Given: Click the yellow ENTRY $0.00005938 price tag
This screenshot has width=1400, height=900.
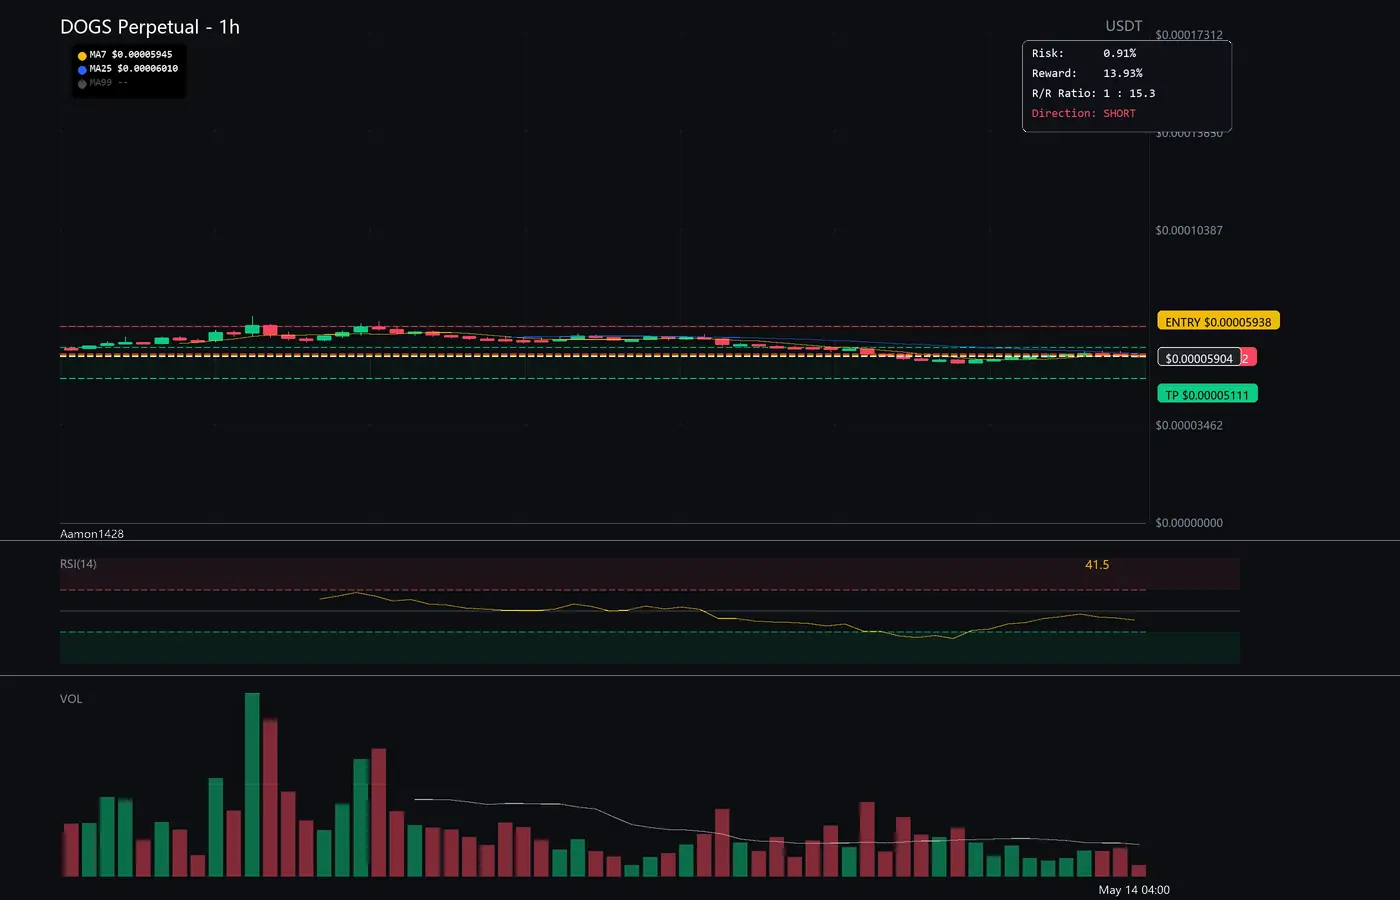Looking at the screenshot, I should point(1218,321).
